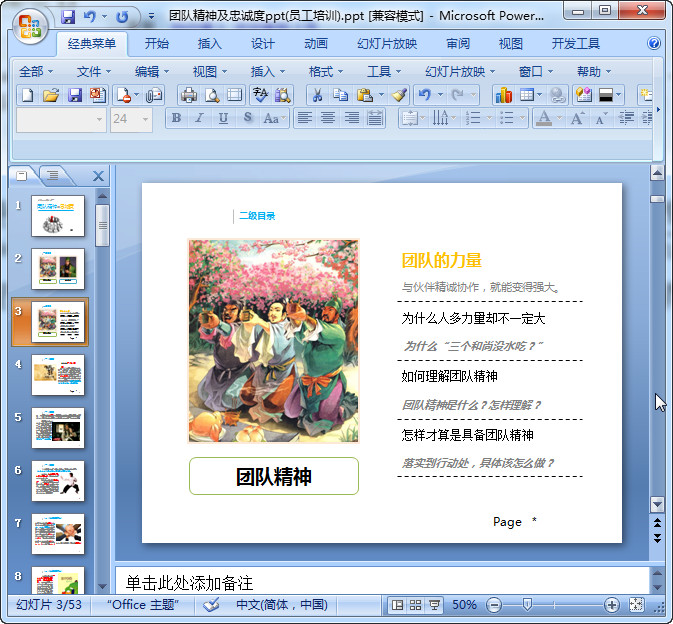This screenshot has height=624, width=673.
Task: Click the Print icon in toolbar
Action: click(189, 95)
